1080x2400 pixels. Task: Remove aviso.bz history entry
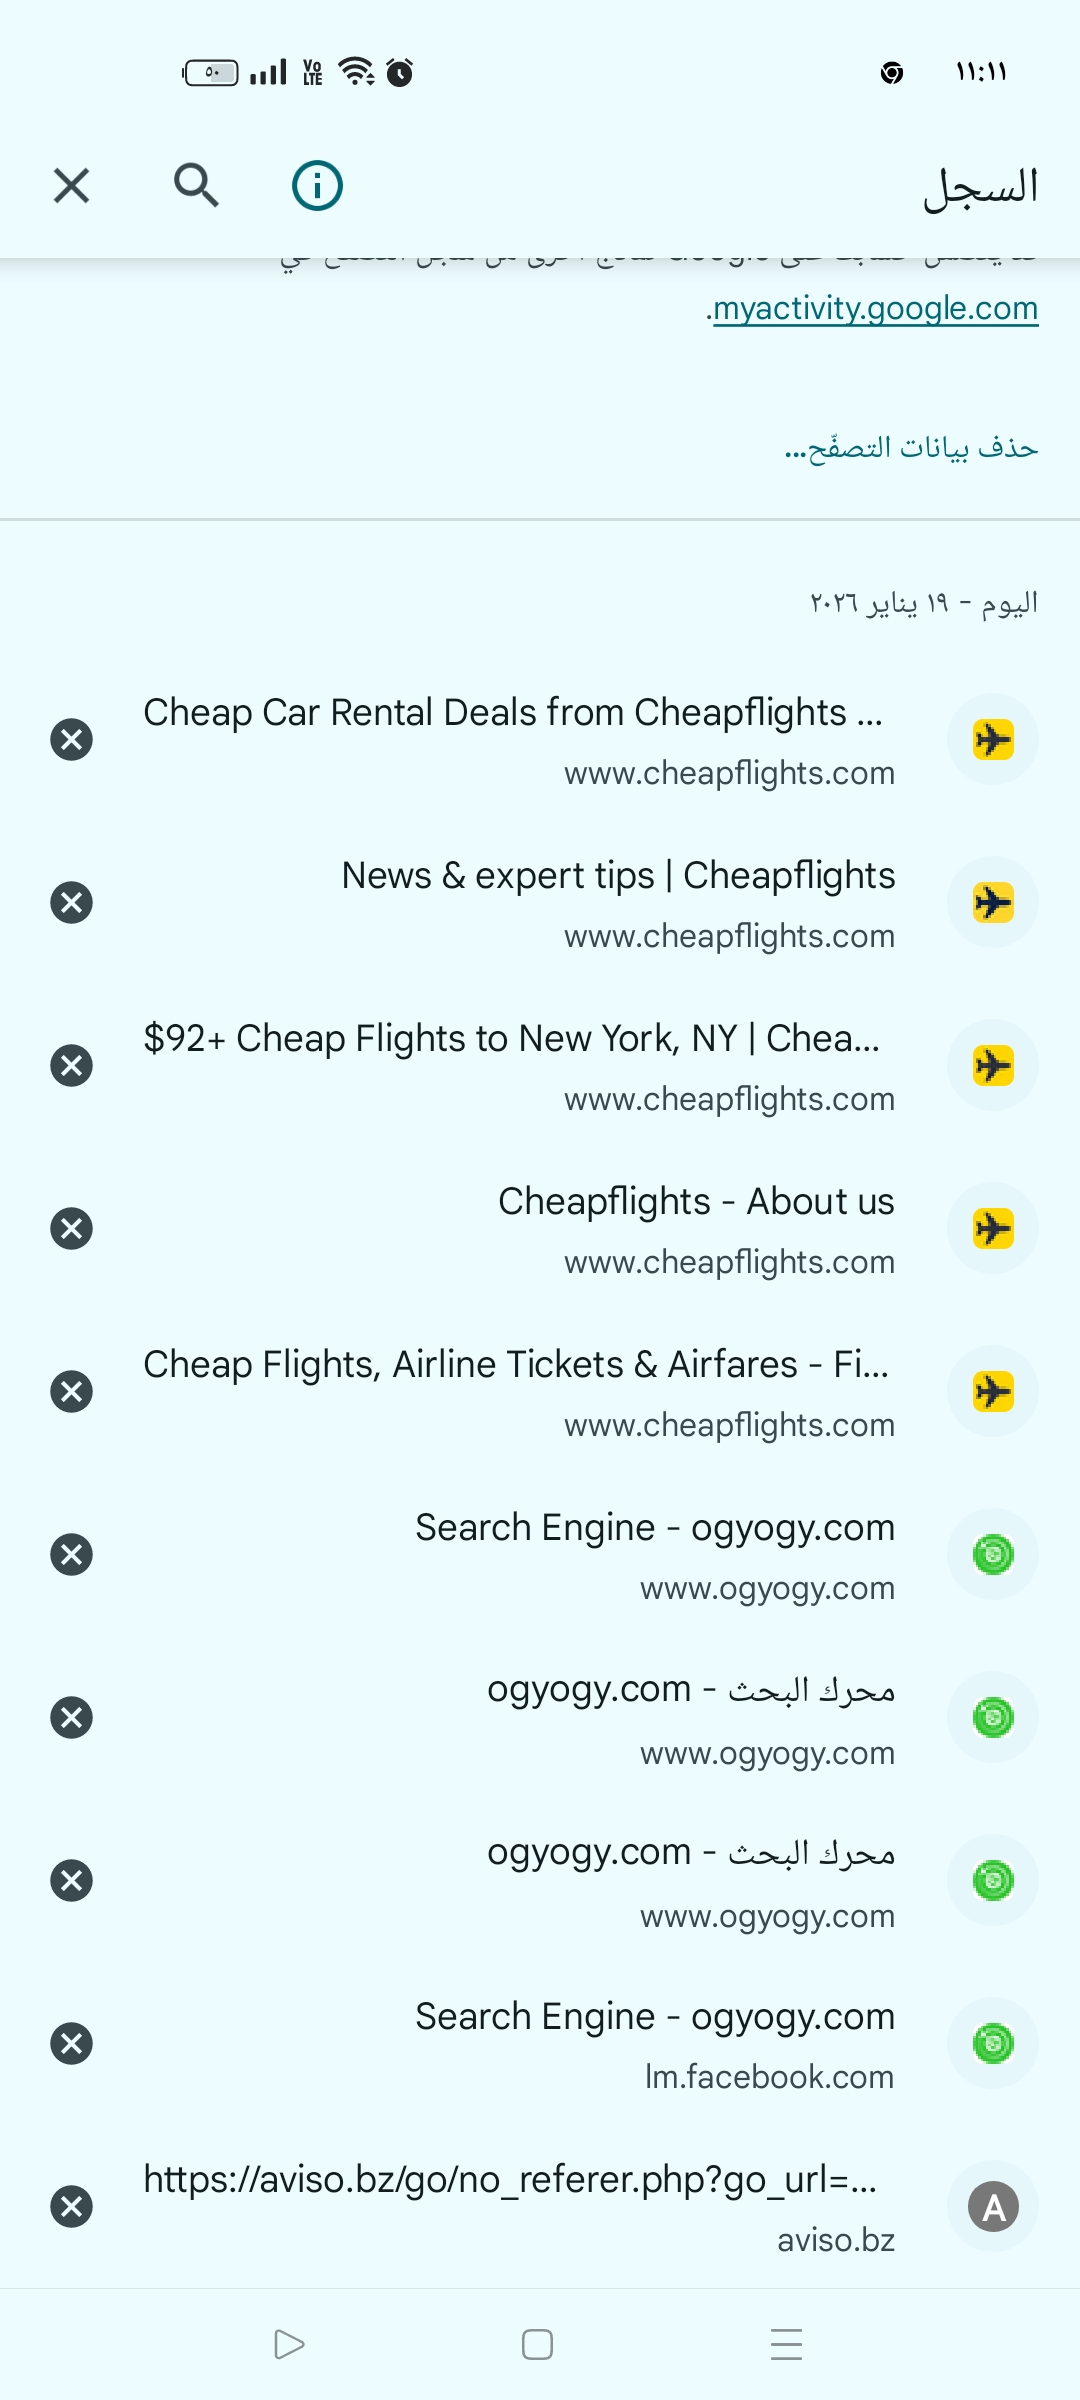pyautogui.click(x=71, y=2207)
